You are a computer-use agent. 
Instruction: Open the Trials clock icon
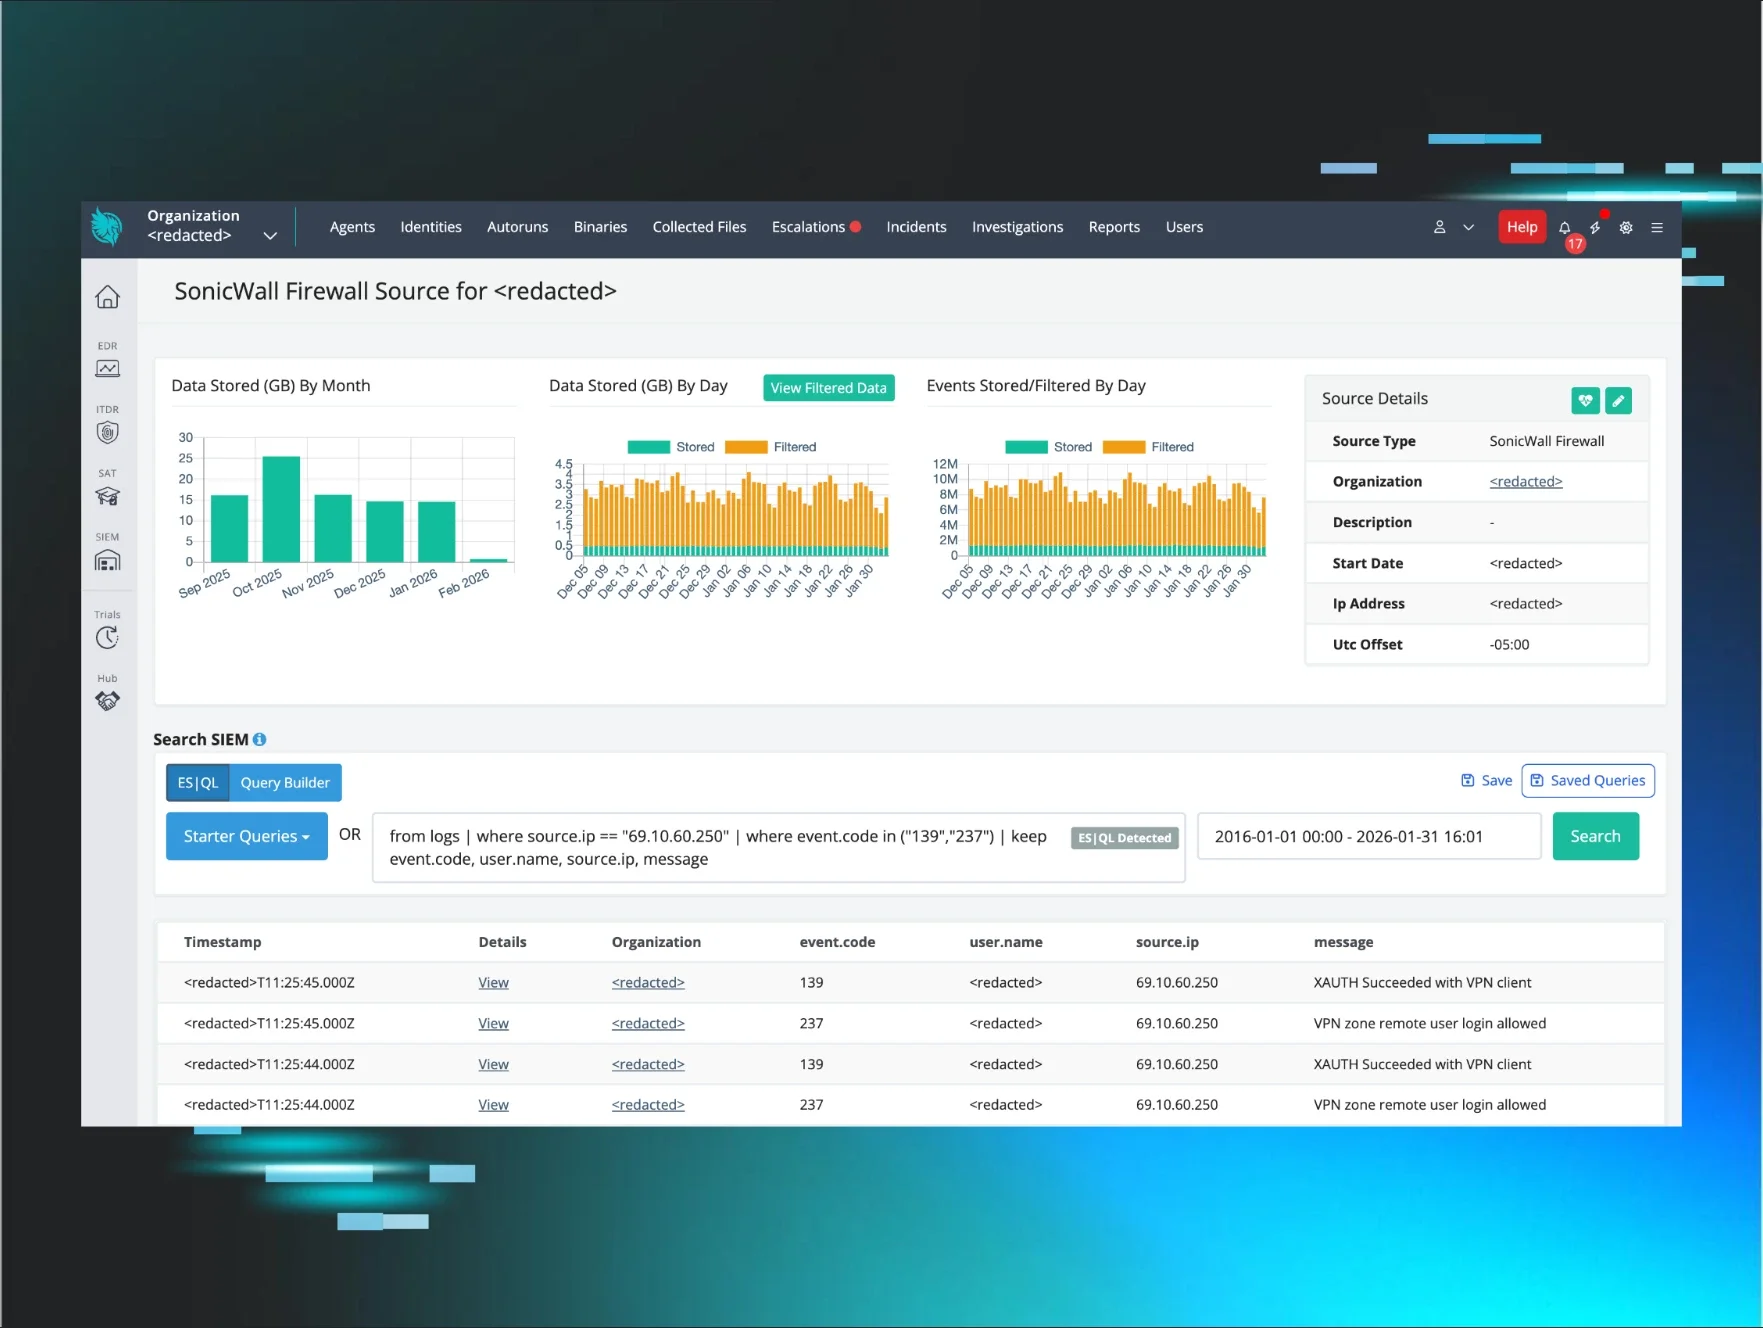point(107,637)
